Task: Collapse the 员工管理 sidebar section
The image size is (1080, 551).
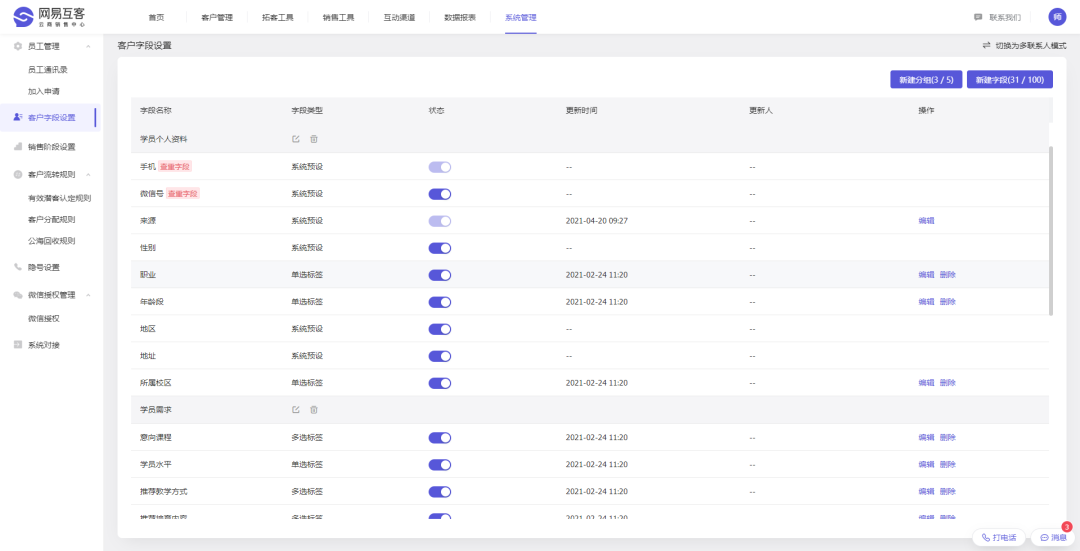Action: (x=89, y=47)
